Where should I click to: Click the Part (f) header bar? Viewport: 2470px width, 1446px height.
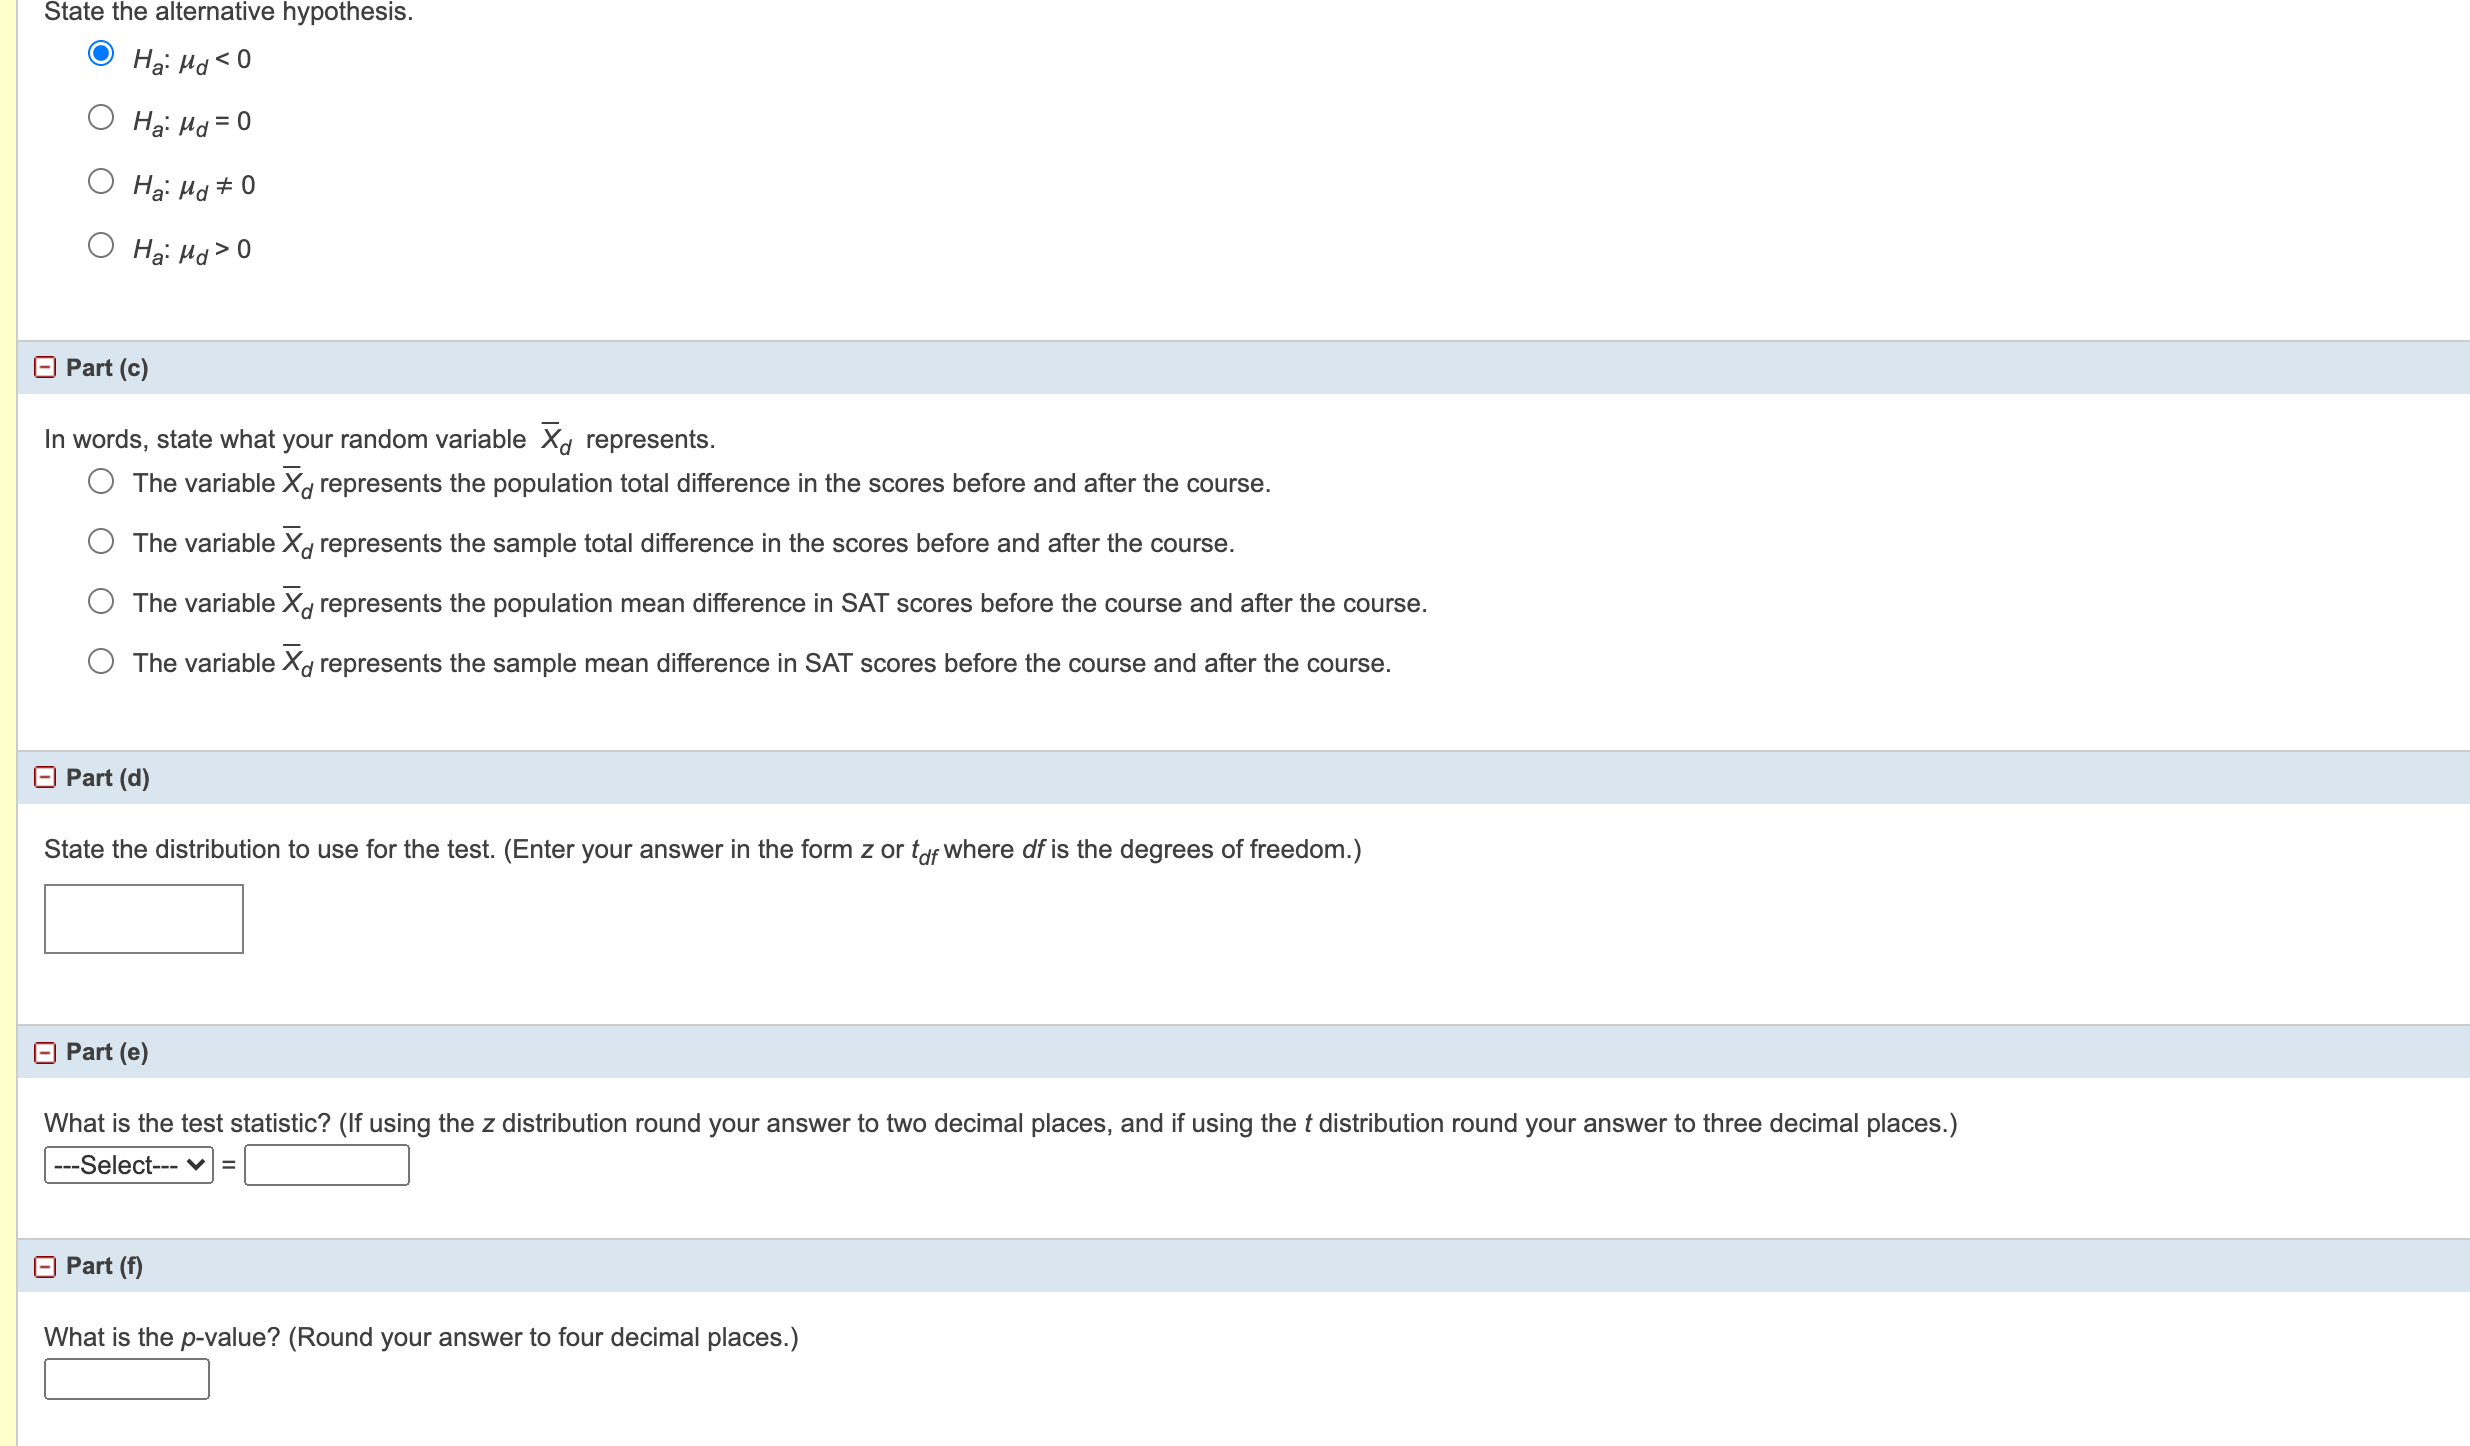pos(103,1266)
